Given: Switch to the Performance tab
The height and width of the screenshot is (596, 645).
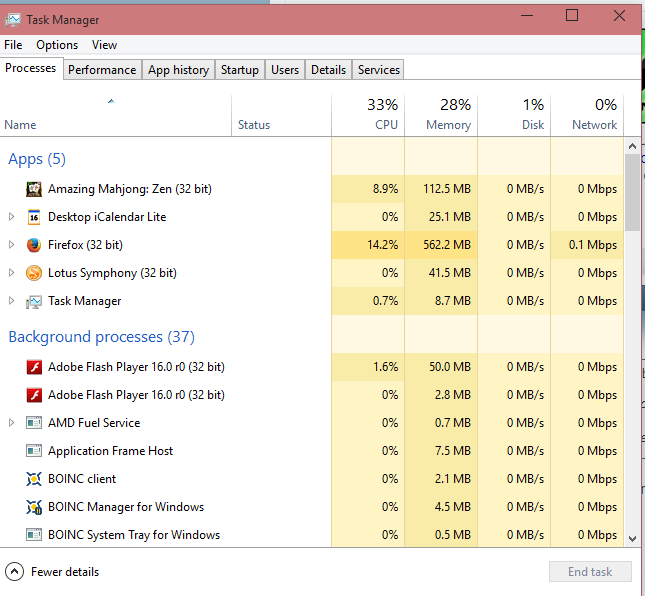Looking at the screenshot, I should pos(102,70).
